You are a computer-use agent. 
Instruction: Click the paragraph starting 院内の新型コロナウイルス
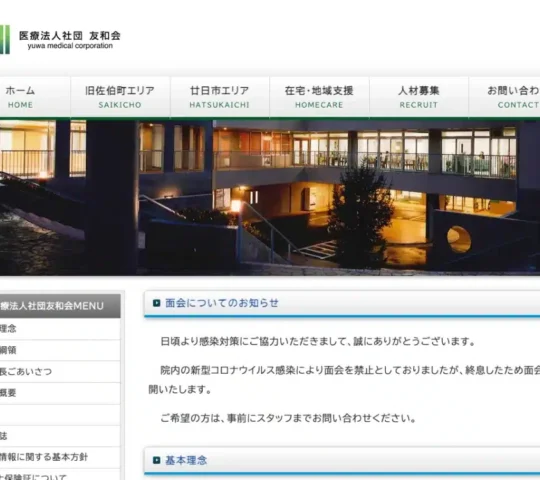[344, 380]
